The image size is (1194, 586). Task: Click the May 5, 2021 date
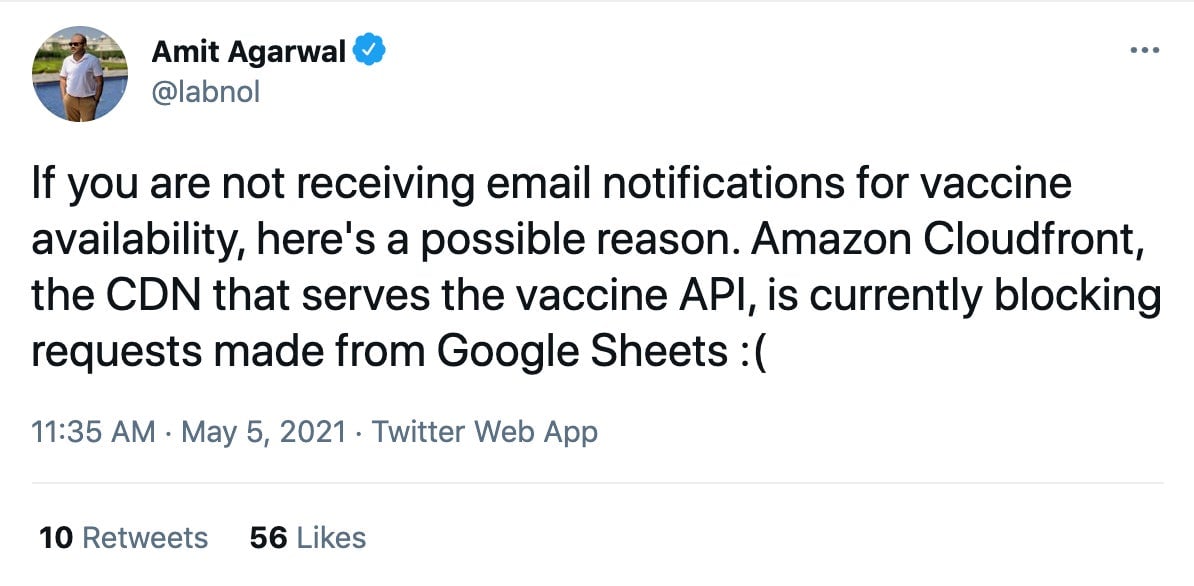point(263,432)
